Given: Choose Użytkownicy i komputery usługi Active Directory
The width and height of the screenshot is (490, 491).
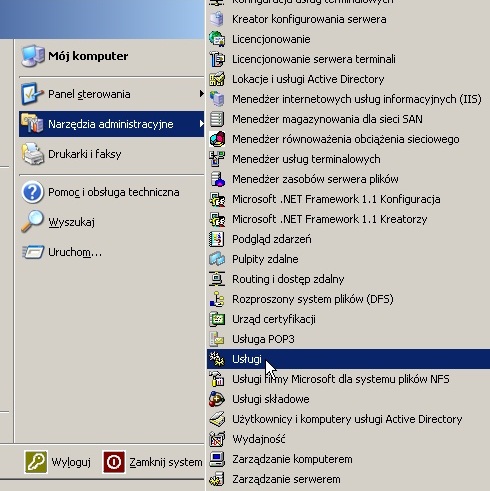Looking at the screenshot, I should 348,419.
